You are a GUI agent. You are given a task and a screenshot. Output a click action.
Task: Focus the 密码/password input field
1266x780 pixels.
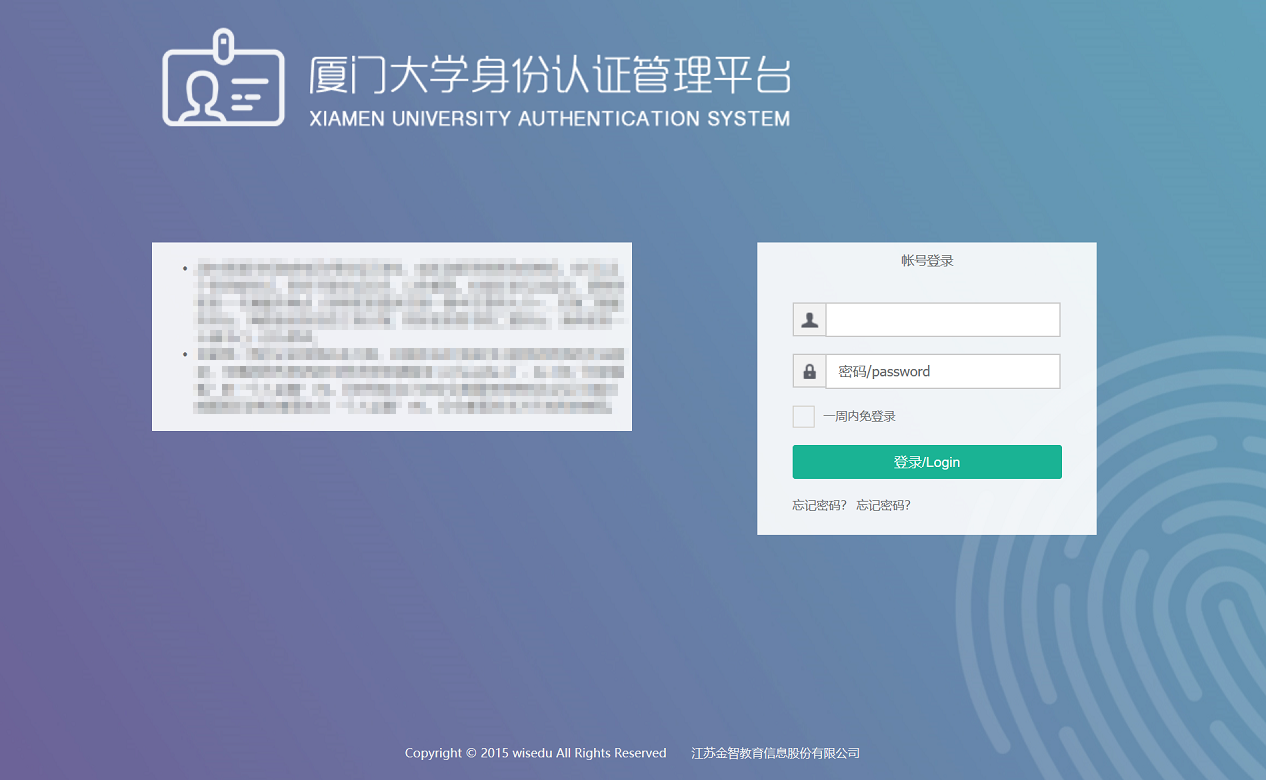(942, 371)
